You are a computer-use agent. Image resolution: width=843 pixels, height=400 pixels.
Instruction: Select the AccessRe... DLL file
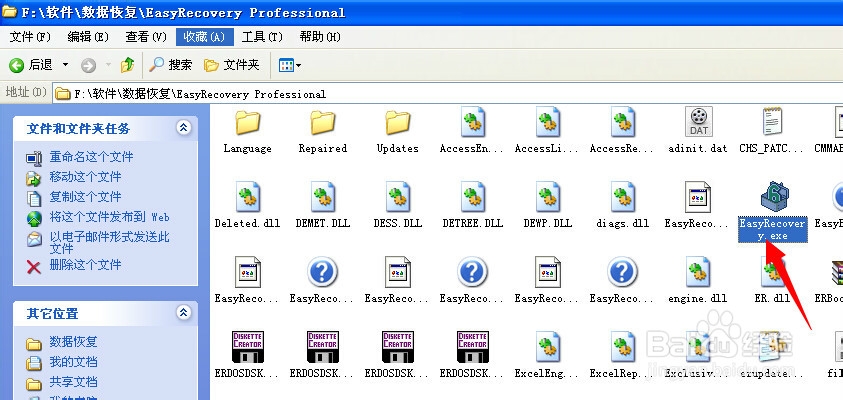click(x=623, y=131)
